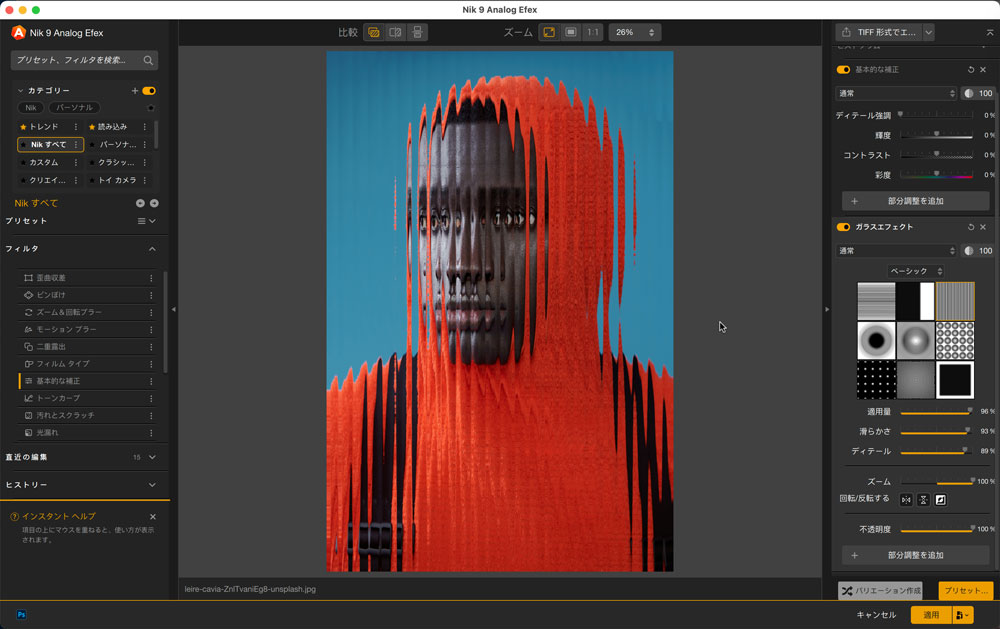The image size is (1000, 629).
Task: Select the トレンド category
Action: [44, 127]
